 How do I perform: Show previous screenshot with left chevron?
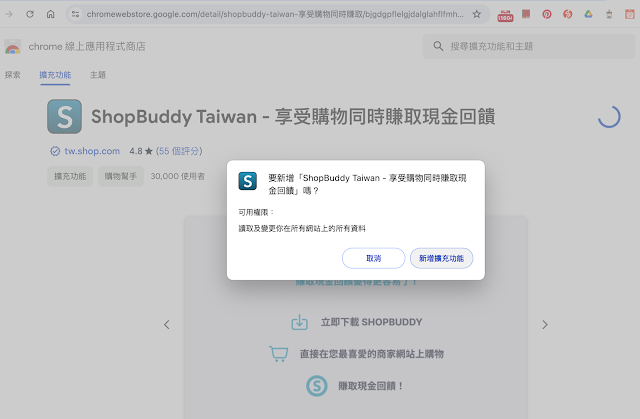click(167, 325)
